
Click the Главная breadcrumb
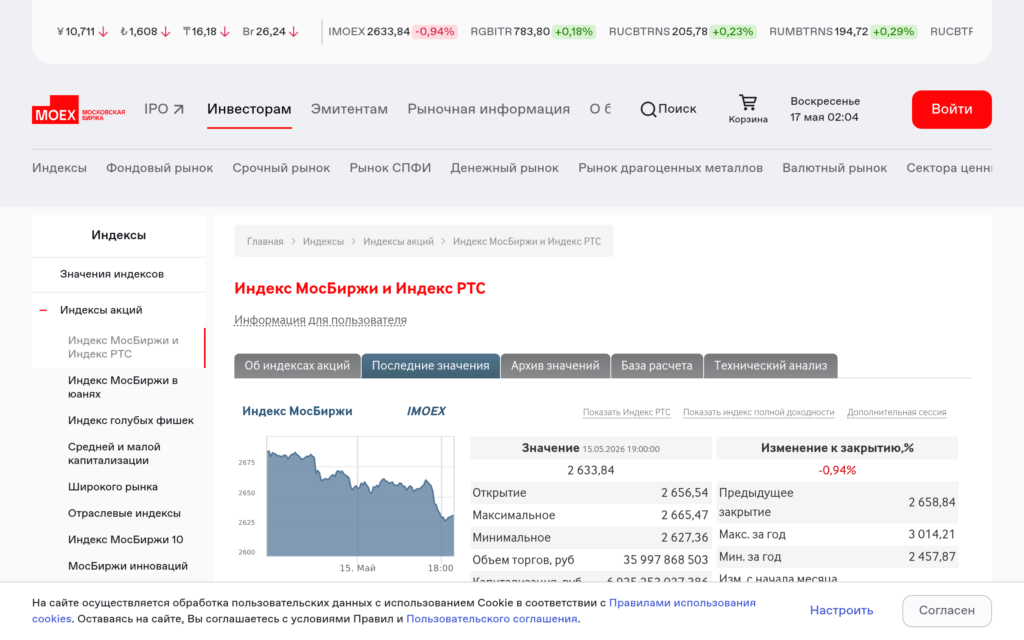[265, 242]
